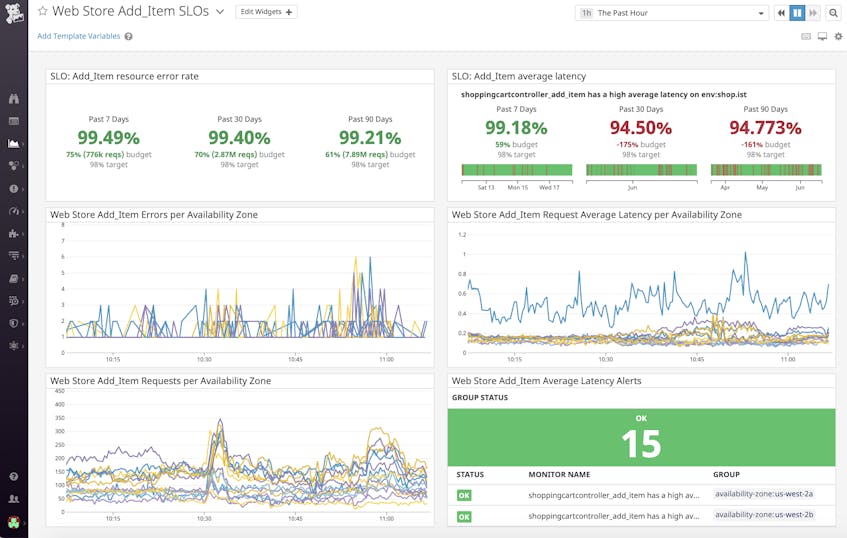This screenshot has width=847, height=538.
Task: Click the Requests per Availability Zone widget title
Action: click(160, 381)
